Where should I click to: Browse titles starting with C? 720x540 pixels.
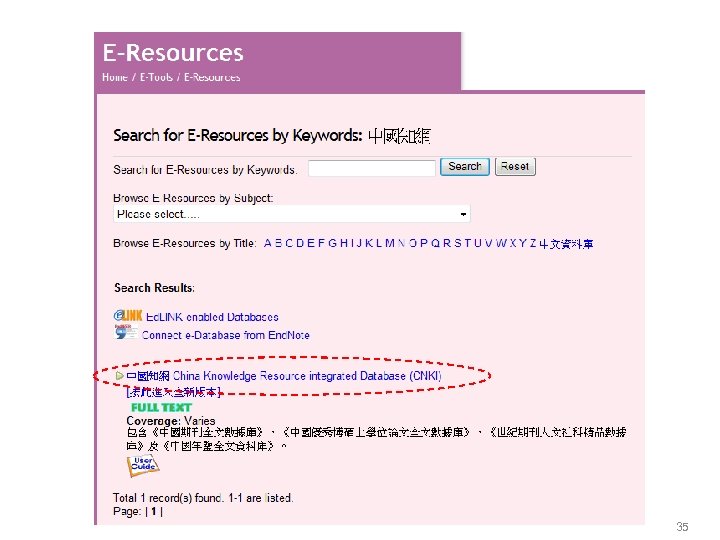click(289, 243)
